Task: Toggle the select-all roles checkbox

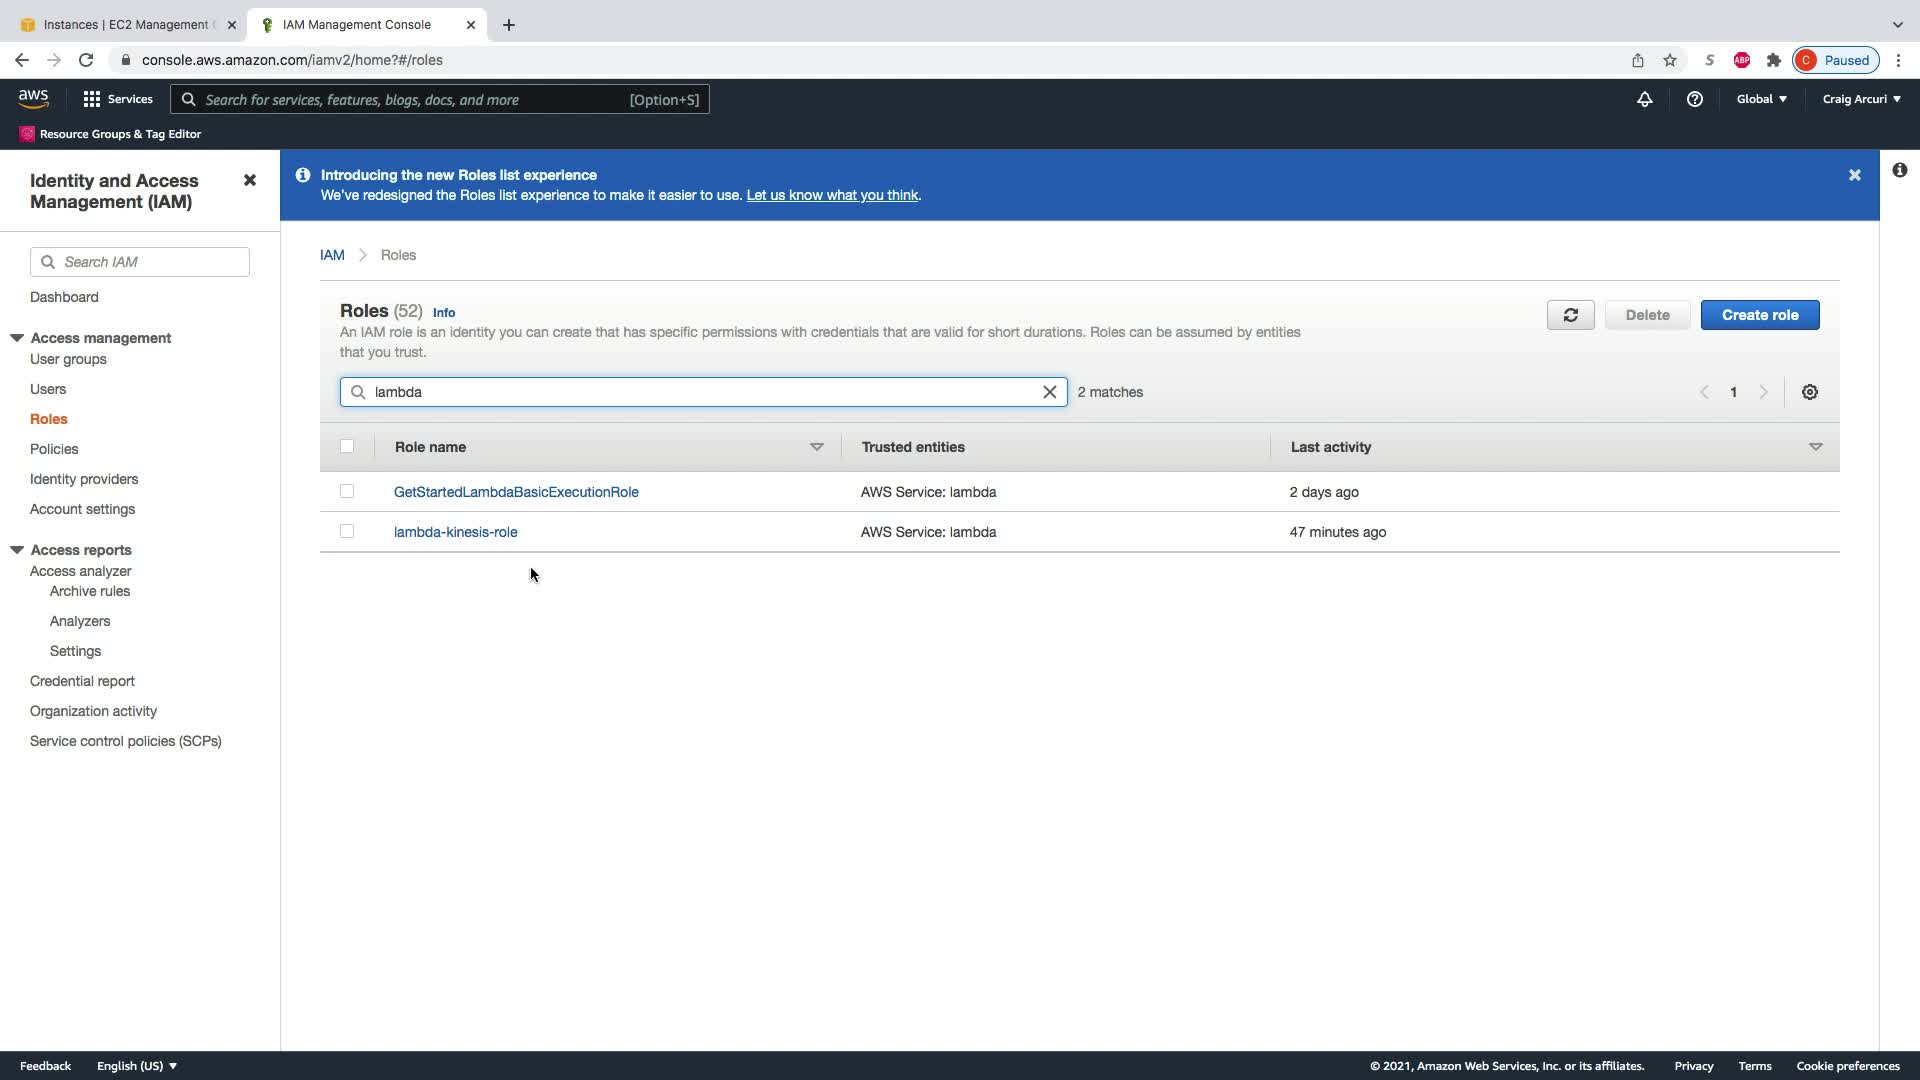Action: tap(347, 446)
